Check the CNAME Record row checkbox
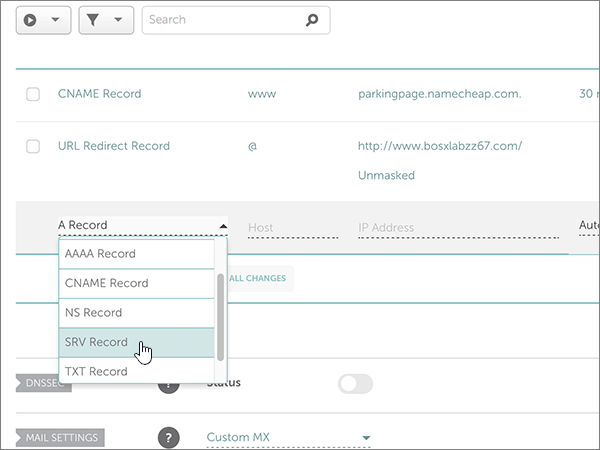This screenshot has width=600, height=450. point(33,94)
